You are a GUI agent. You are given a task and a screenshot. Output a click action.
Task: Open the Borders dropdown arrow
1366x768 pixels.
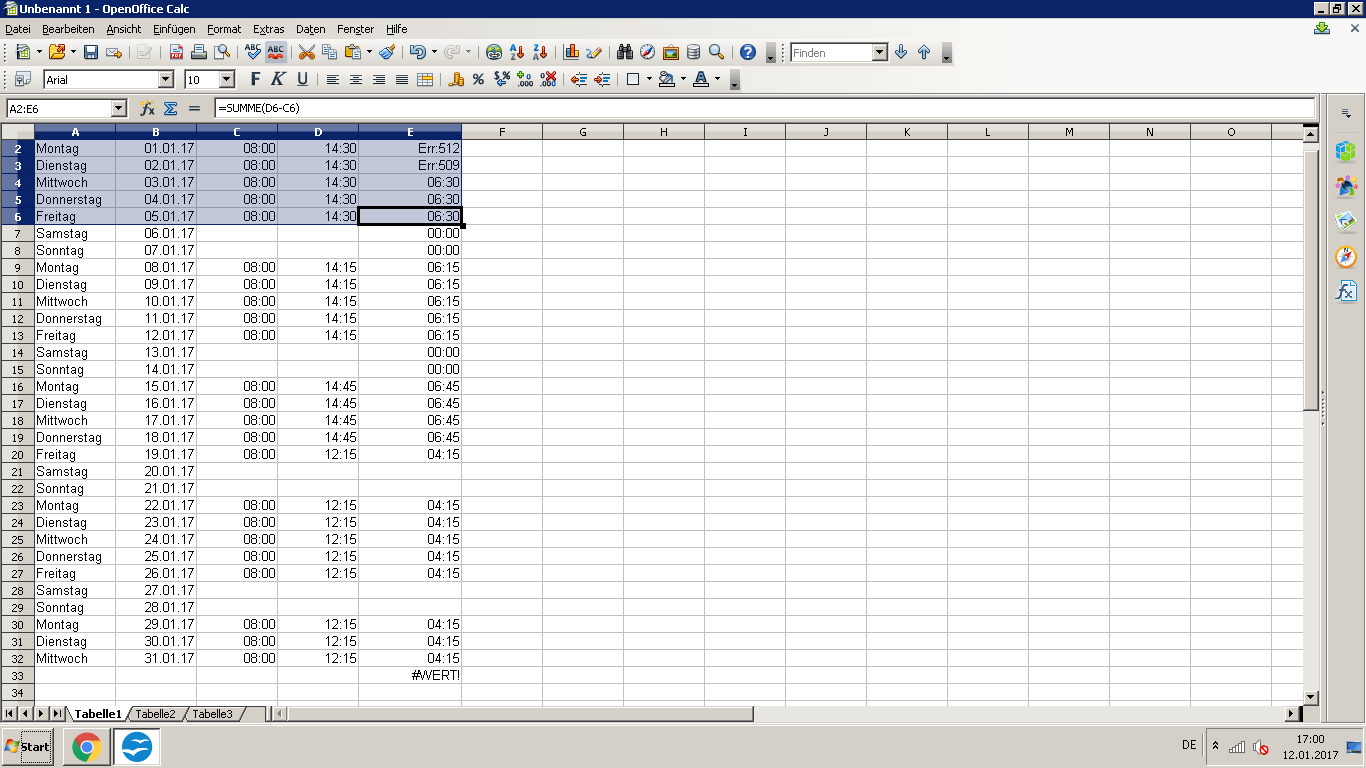point(649,79)
